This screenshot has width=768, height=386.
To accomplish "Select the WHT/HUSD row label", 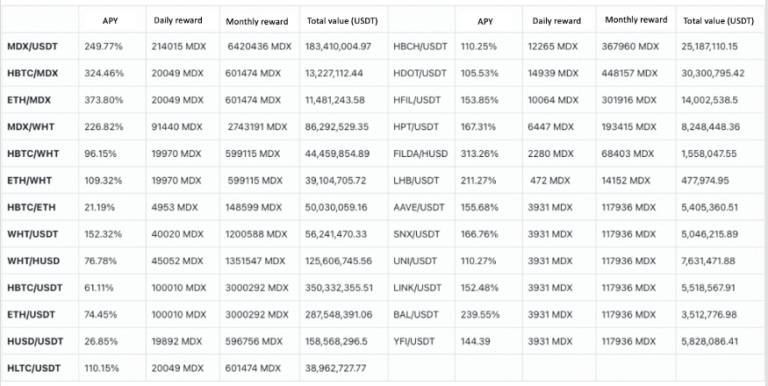I will [x=33, y=261].
